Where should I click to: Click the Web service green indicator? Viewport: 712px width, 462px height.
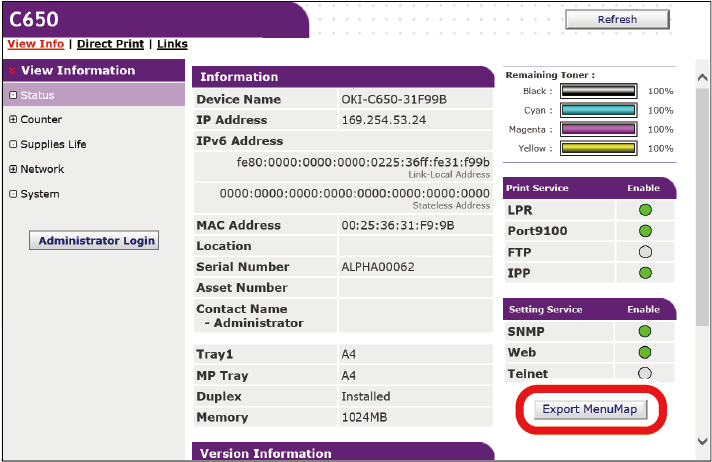[644, 352]
